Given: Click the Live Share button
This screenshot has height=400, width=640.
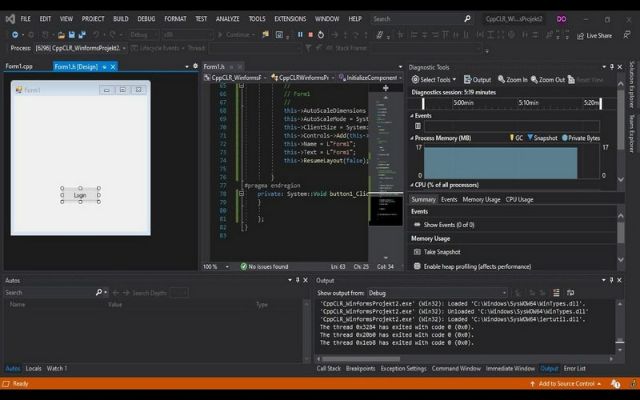Looking at the screenshot, I should (x=594, y=36).
